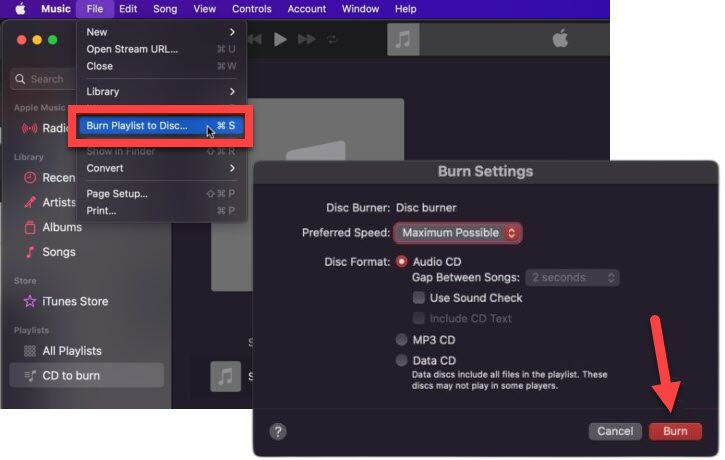Open iTunes Store star icon
Image resolution: width=725 pixels, height=460 pixels.
point(30,301)
